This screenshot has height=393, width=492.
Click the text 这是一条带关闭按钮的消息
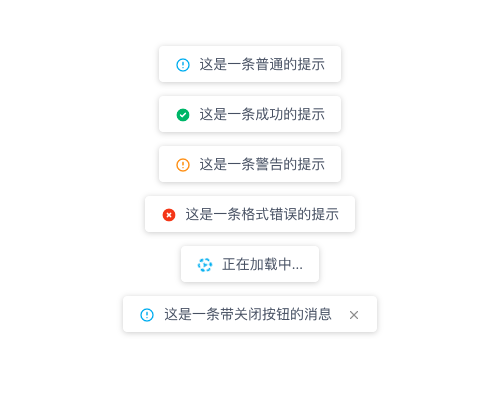[x=248, y=314]
